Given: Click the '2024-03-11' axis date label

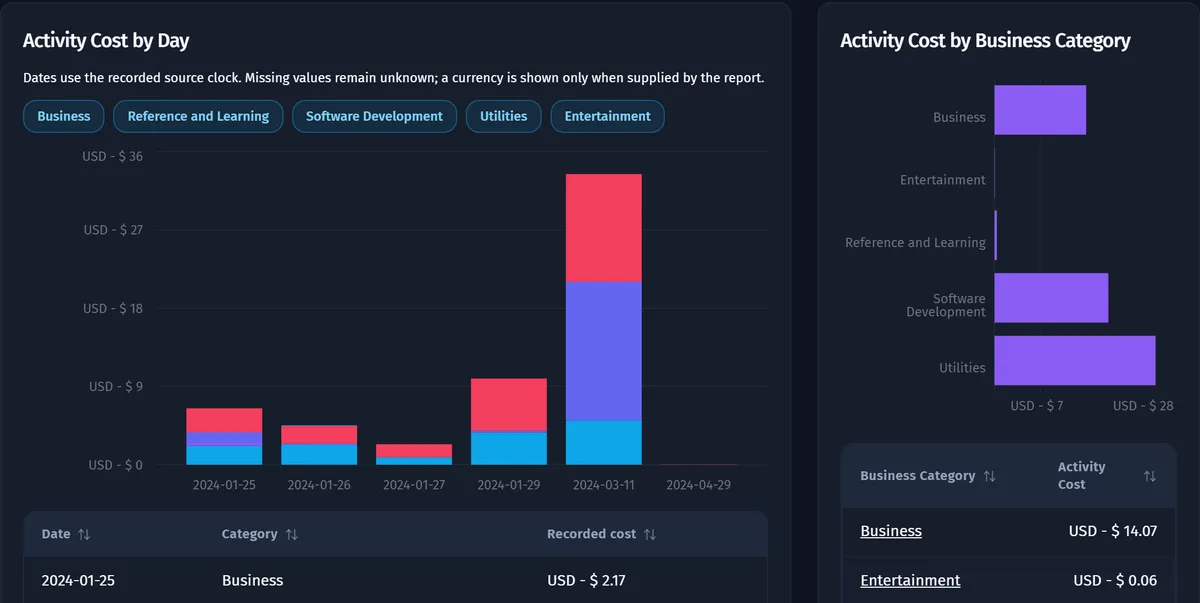Looking at the screenshot, I should coord(604,485).
